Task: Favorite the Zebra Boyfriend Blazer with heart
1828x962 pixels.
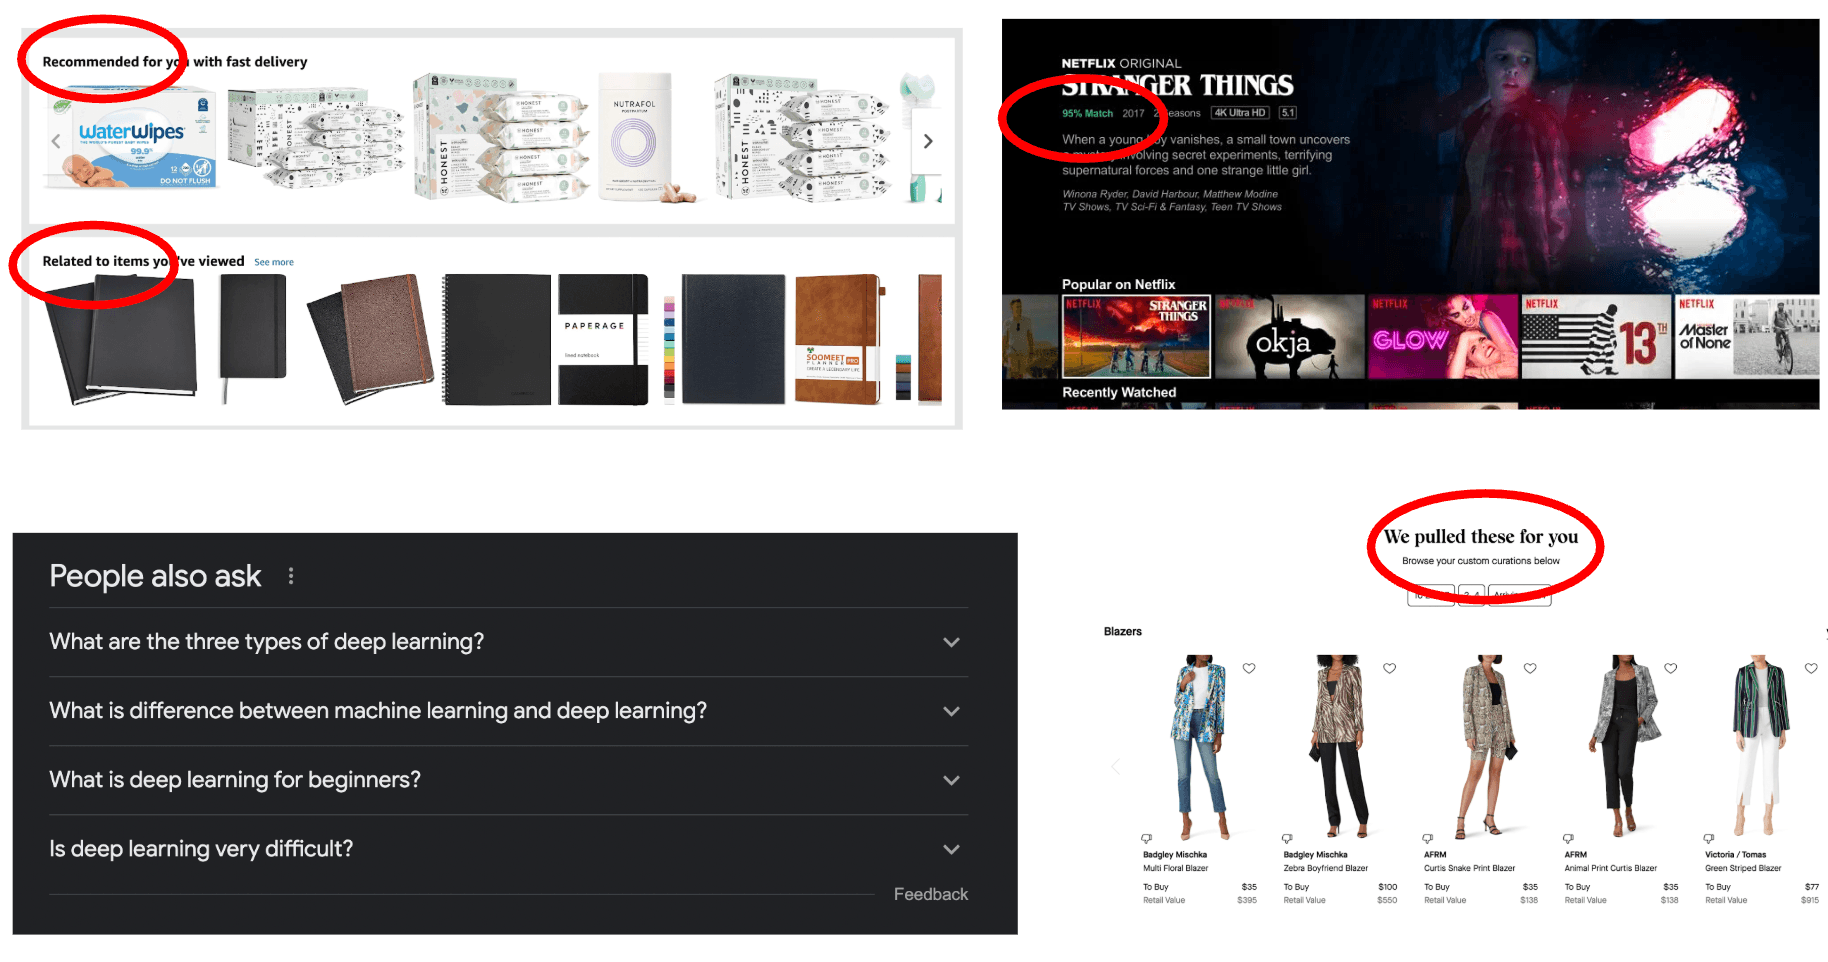Action: coord(1390,668)
